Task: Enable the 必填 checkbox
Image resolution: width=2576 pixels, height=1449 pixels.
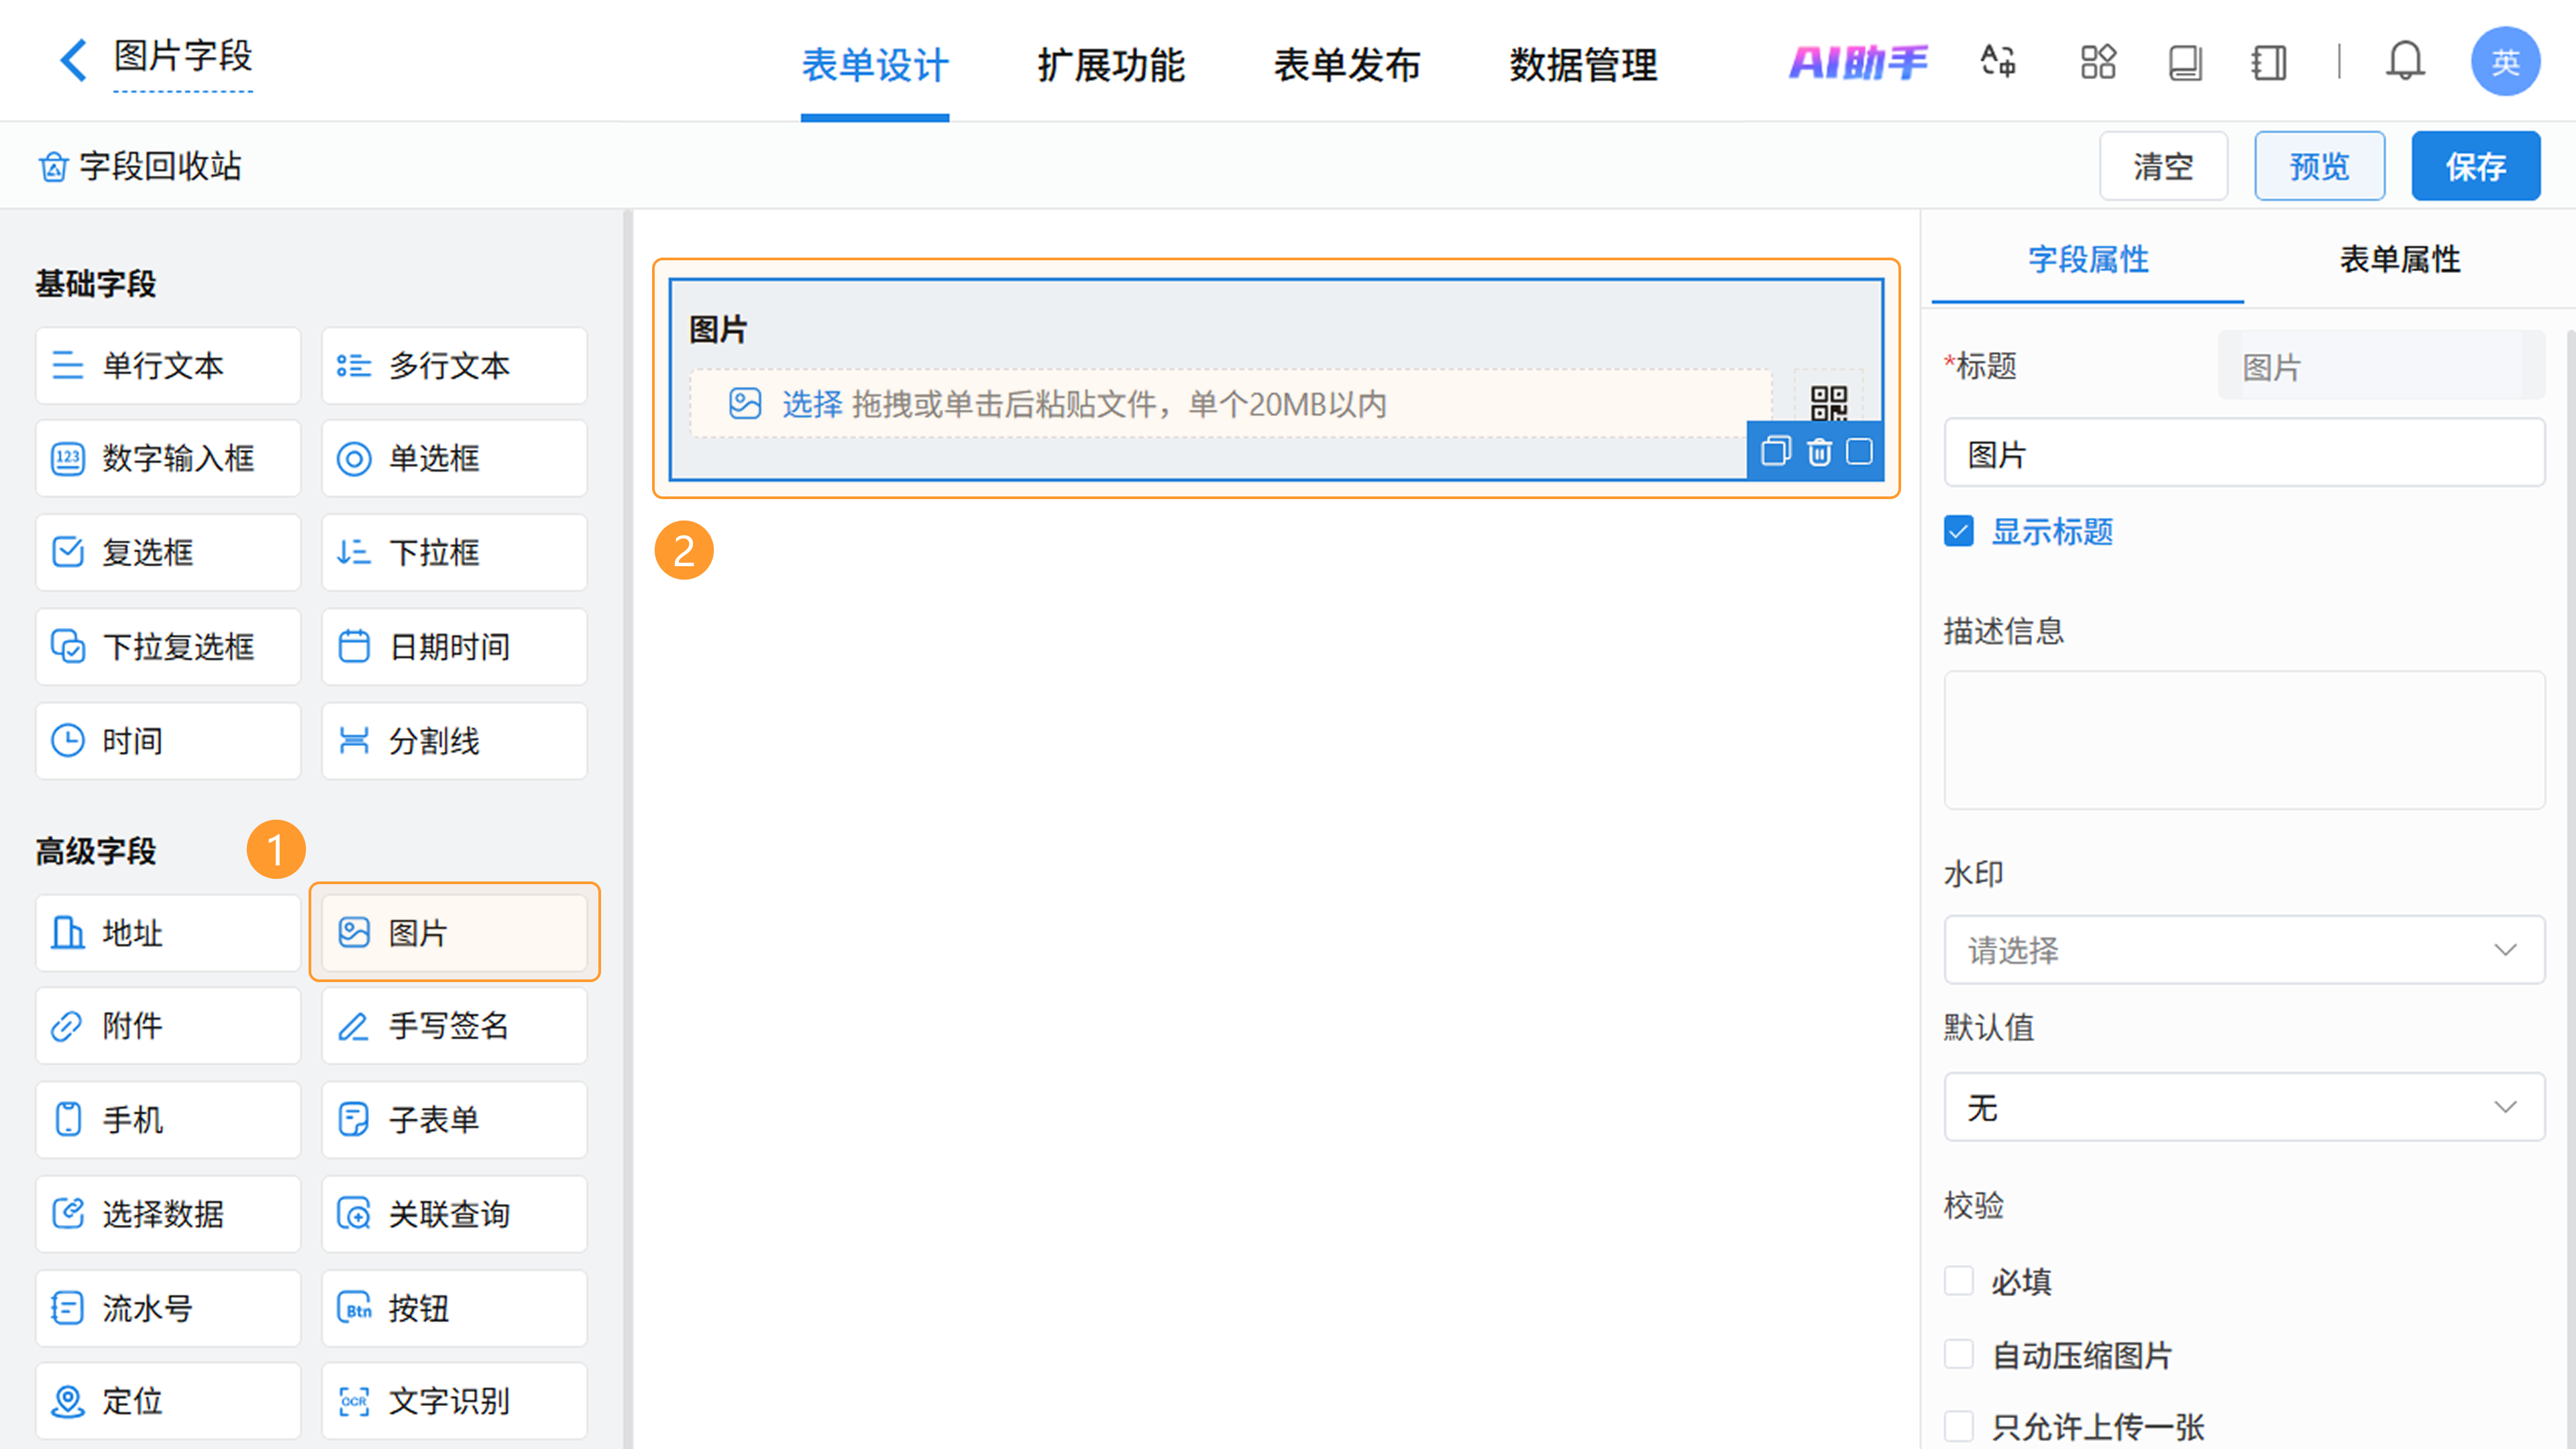Action: [1959, 1281]
